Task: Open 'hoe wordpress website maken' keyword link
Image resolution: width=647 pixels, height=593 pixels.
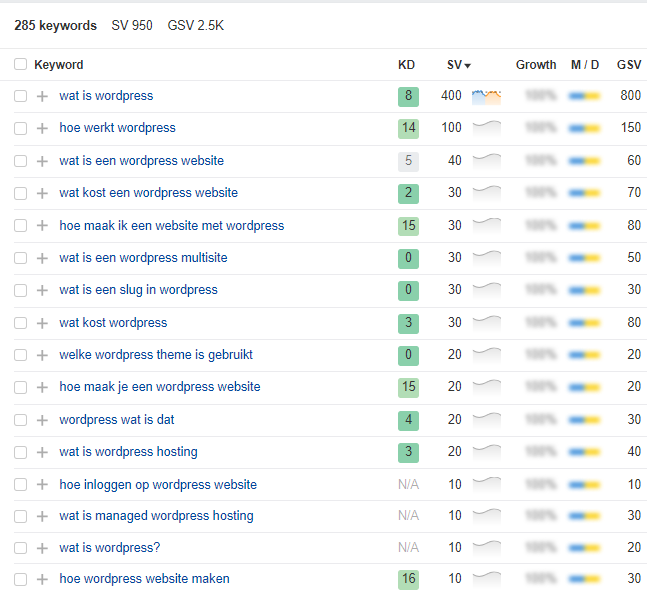Action: click(x=144, y=579)
